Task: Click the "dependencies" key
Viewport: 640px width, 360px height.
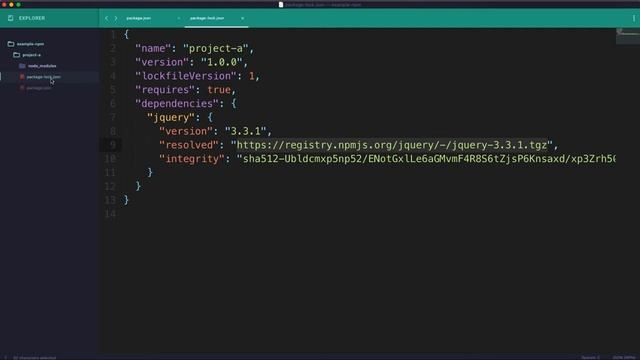Action: coord(178,104)
